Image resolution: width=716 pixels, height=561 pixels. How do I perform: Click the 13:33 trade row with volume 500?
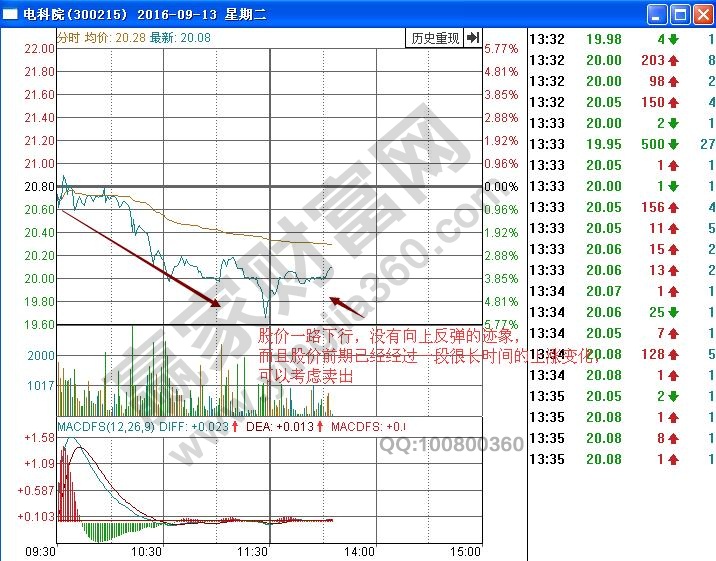[620, 144]
